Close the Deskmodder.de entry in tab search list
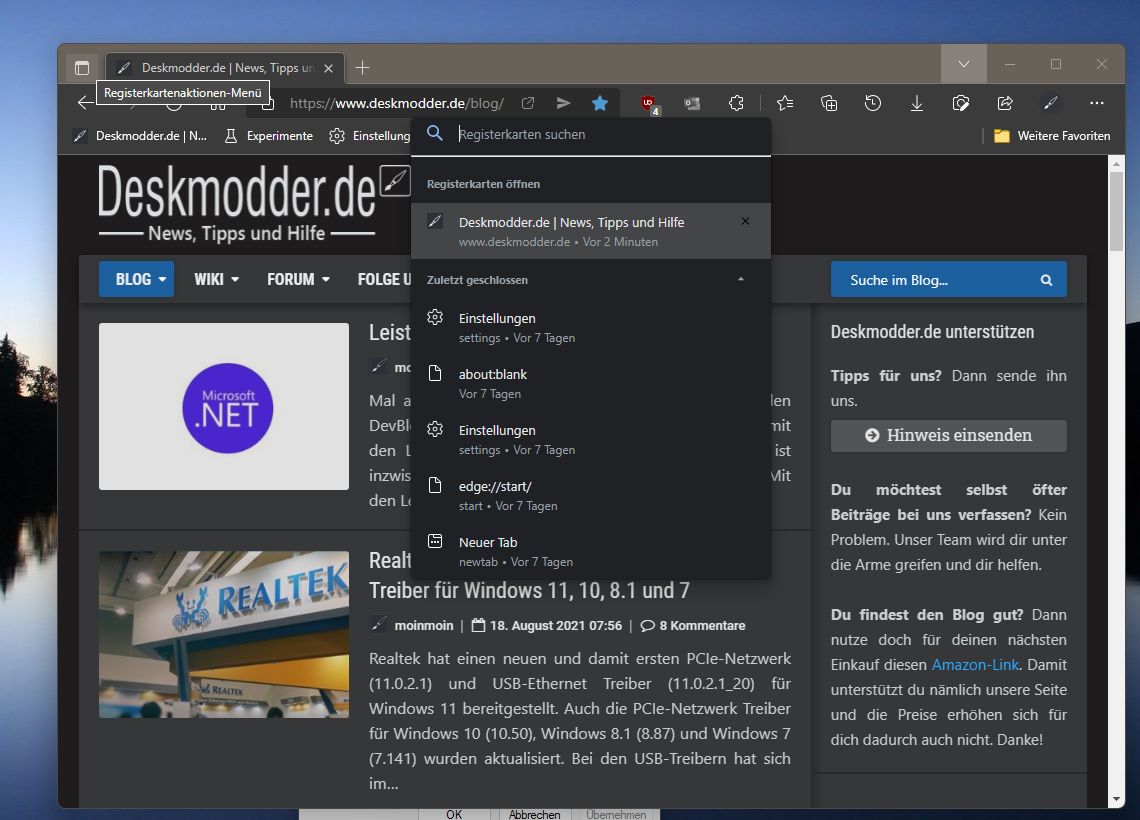The height and width of the screenshot is (820, 1140). point(745,221)
